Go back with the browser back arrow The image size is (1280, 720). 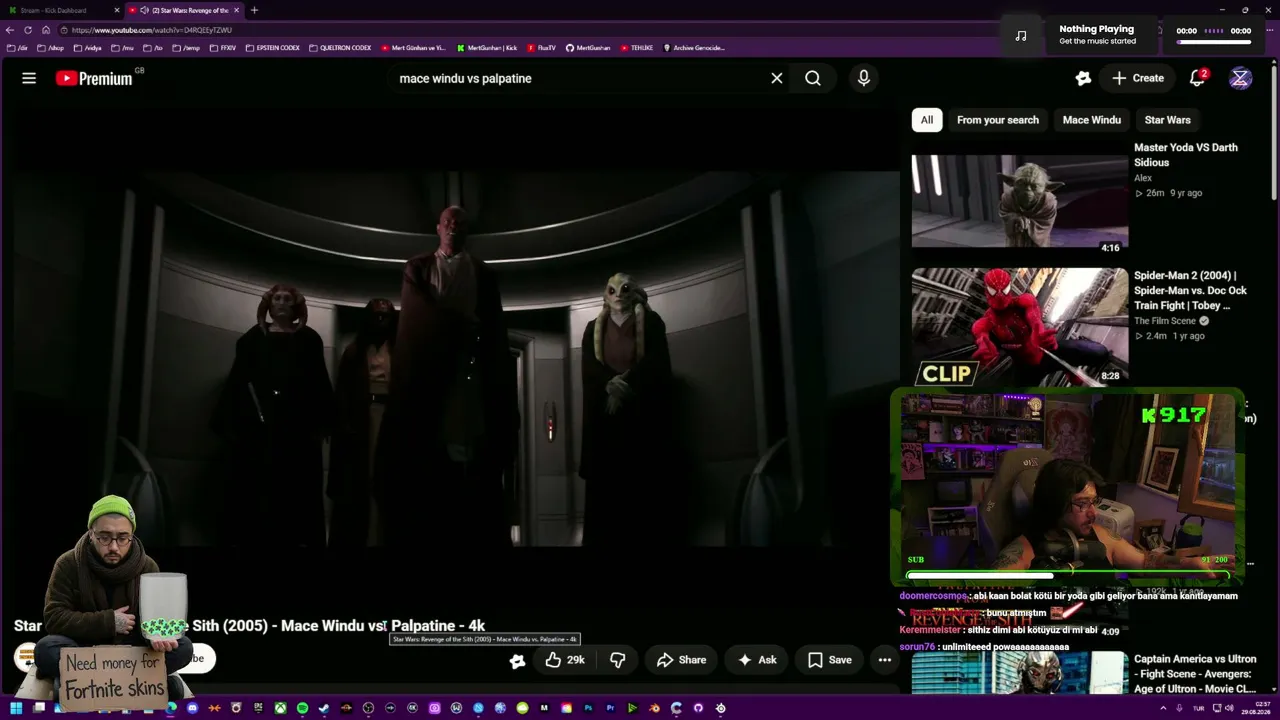[10, 30]
